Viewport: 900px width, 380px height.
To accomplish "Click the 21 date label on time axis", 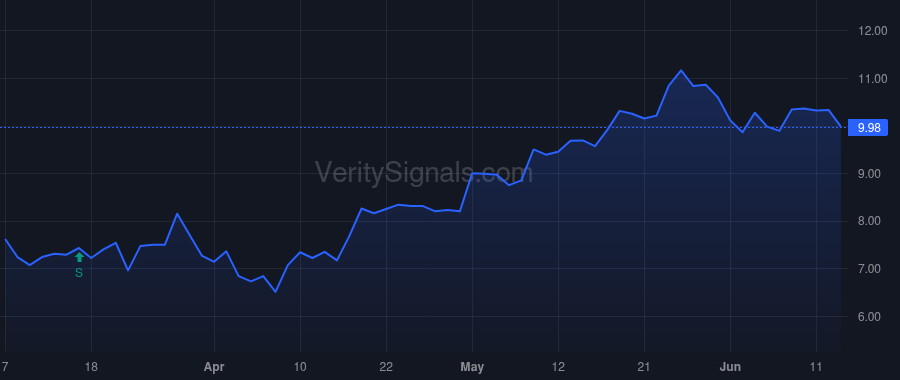I will tap(644, 367).
